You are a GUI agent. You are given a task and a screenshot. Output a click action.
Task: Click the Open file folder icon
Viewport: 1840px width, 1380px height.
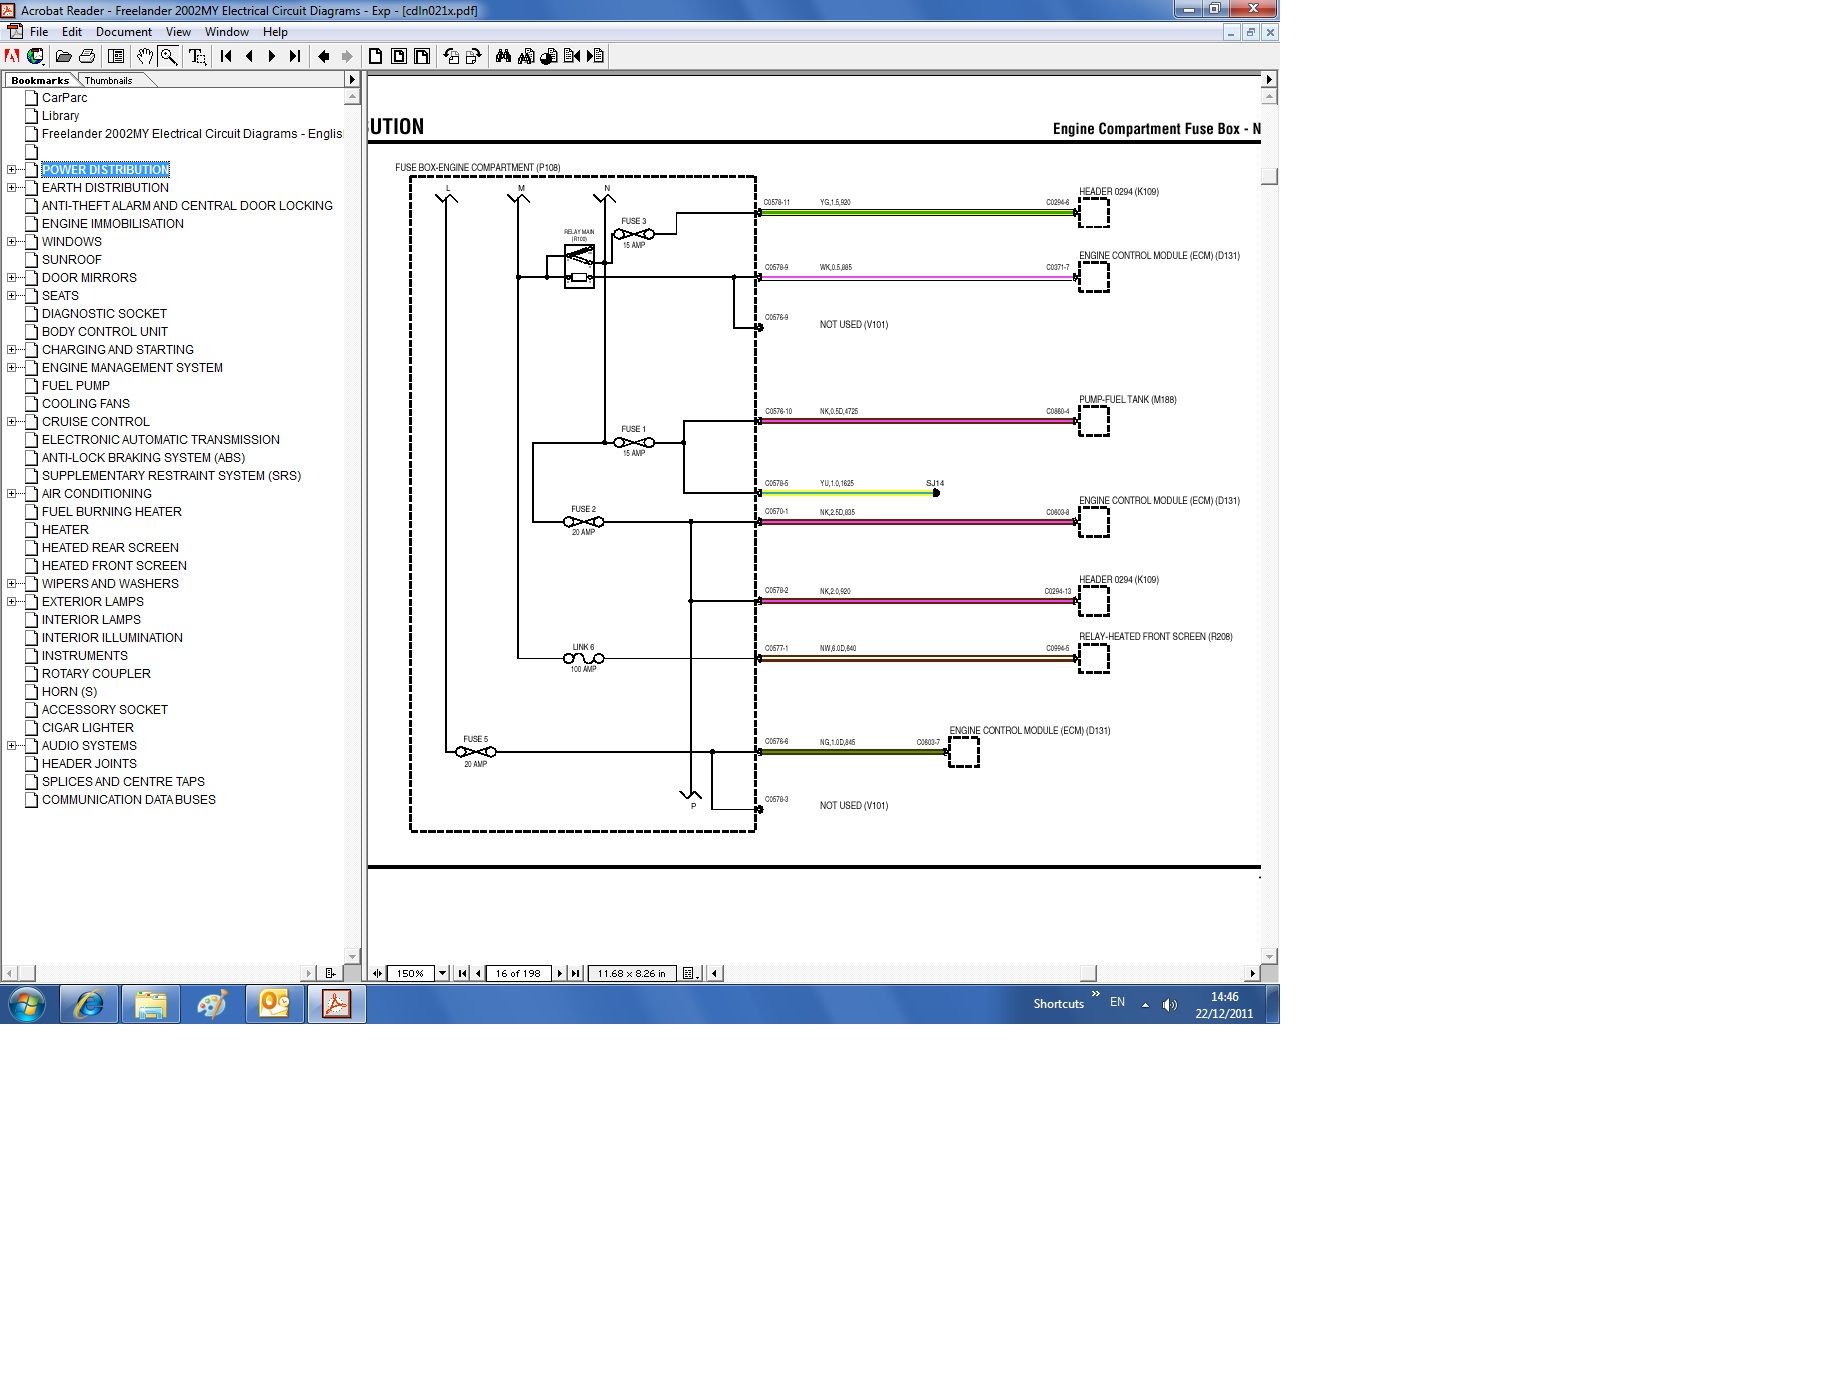[x=63, y=56]
